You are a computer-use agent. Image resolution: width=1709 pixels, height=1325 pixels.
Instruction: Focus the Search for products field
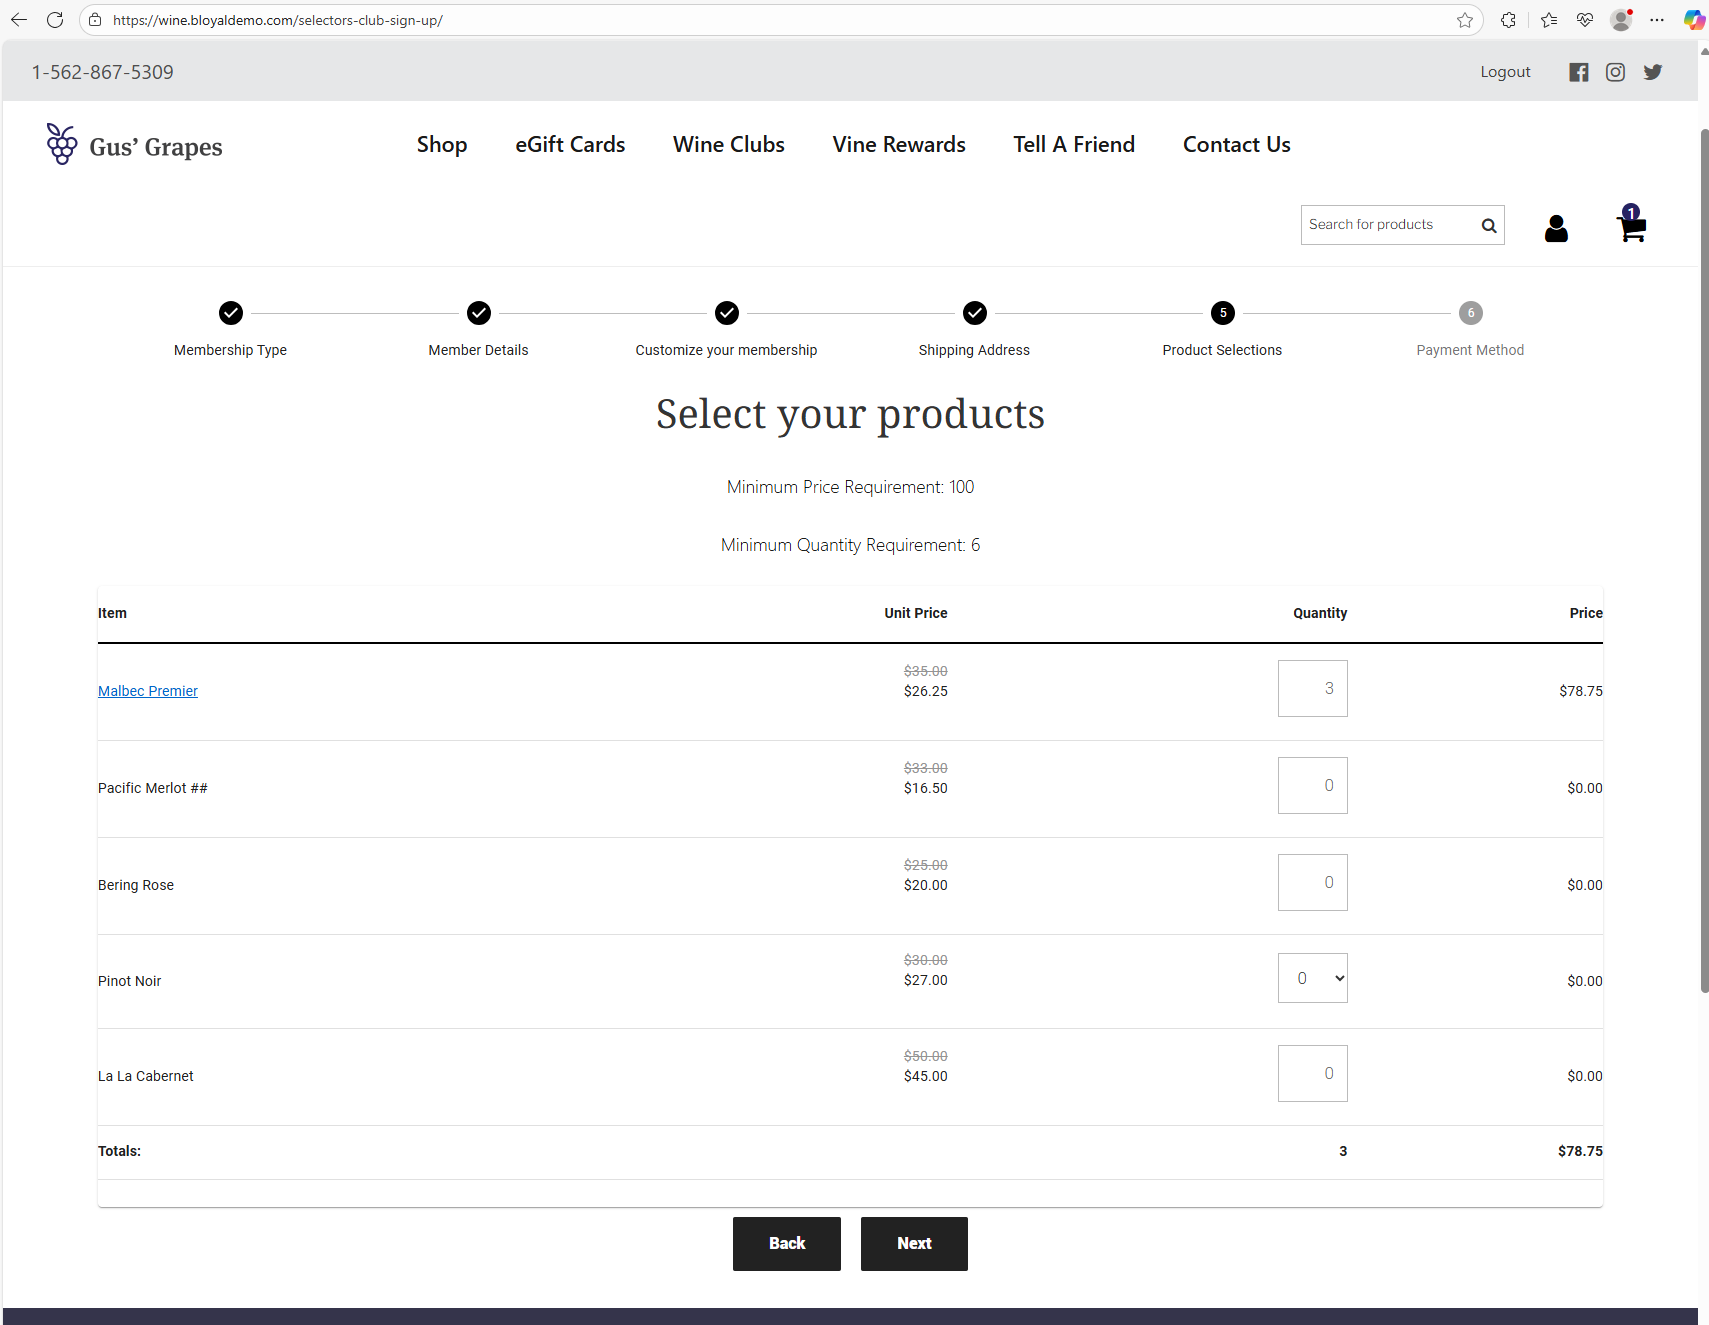(1388, 225)
